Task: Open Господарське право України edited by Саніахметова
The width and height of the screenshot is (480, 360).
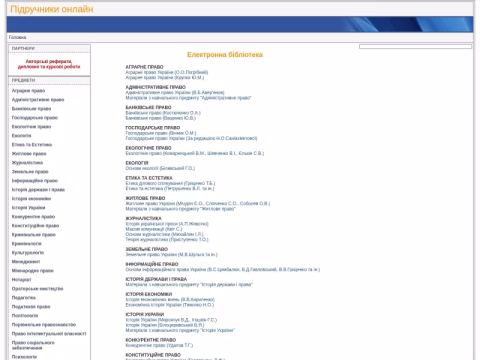Action: 191,138
